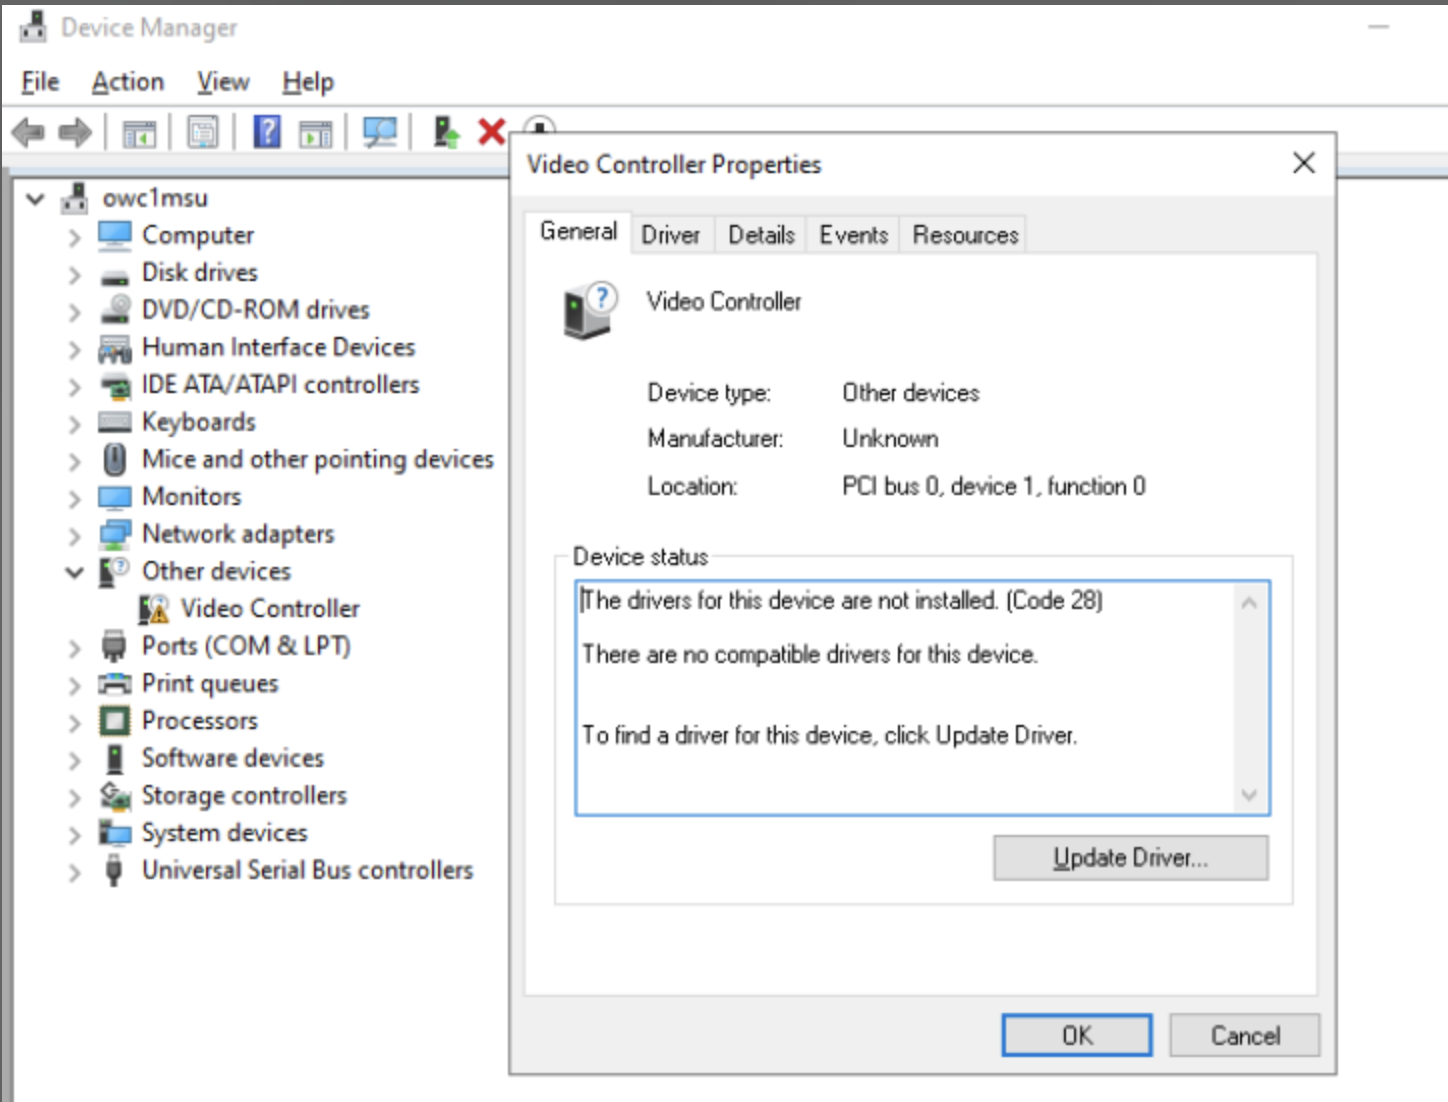Click the mouse icon beside pointing devices
This screenshot has height=1102, width=1448.
tap(115, 459)
